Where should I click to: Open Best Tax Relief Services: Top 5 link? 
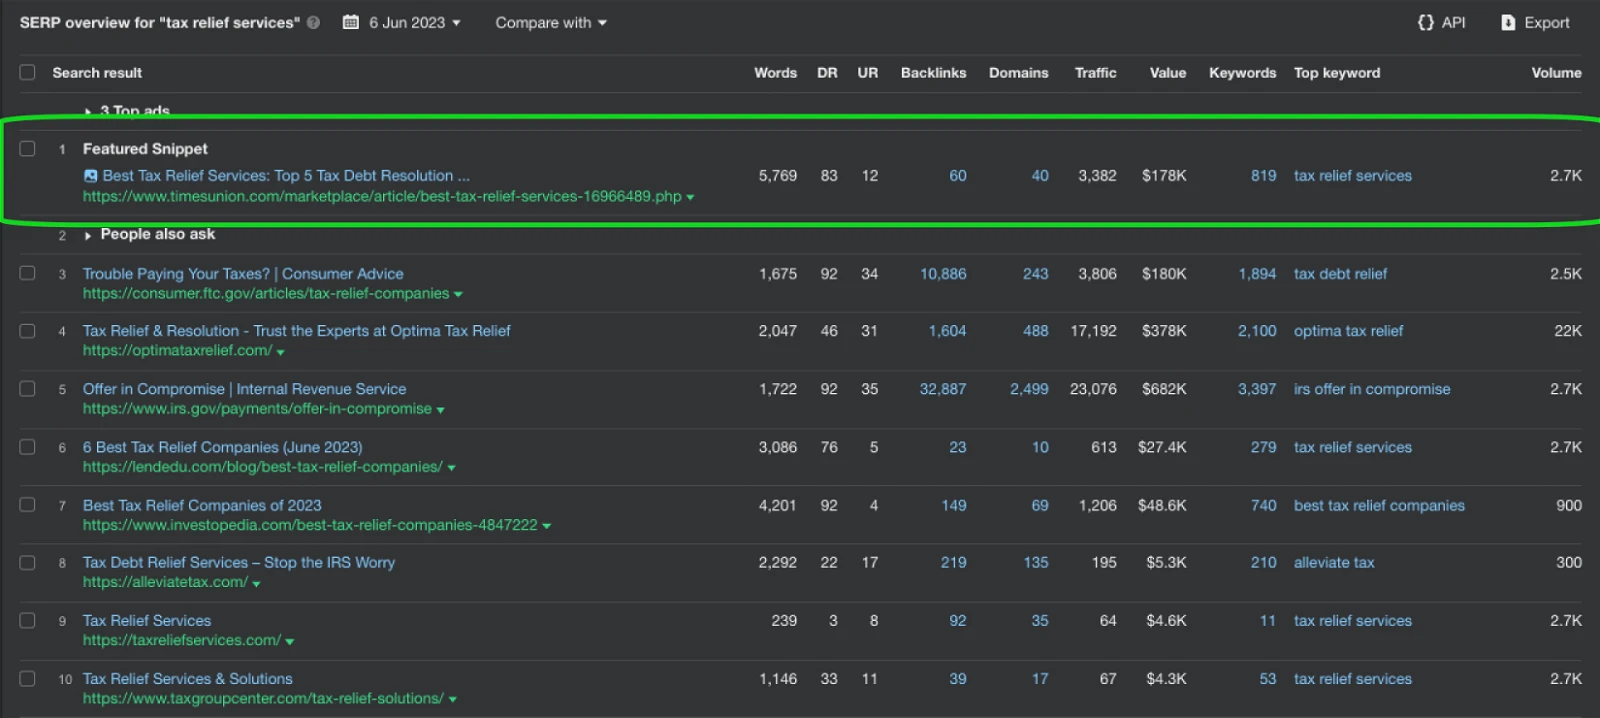pos(286,176)
